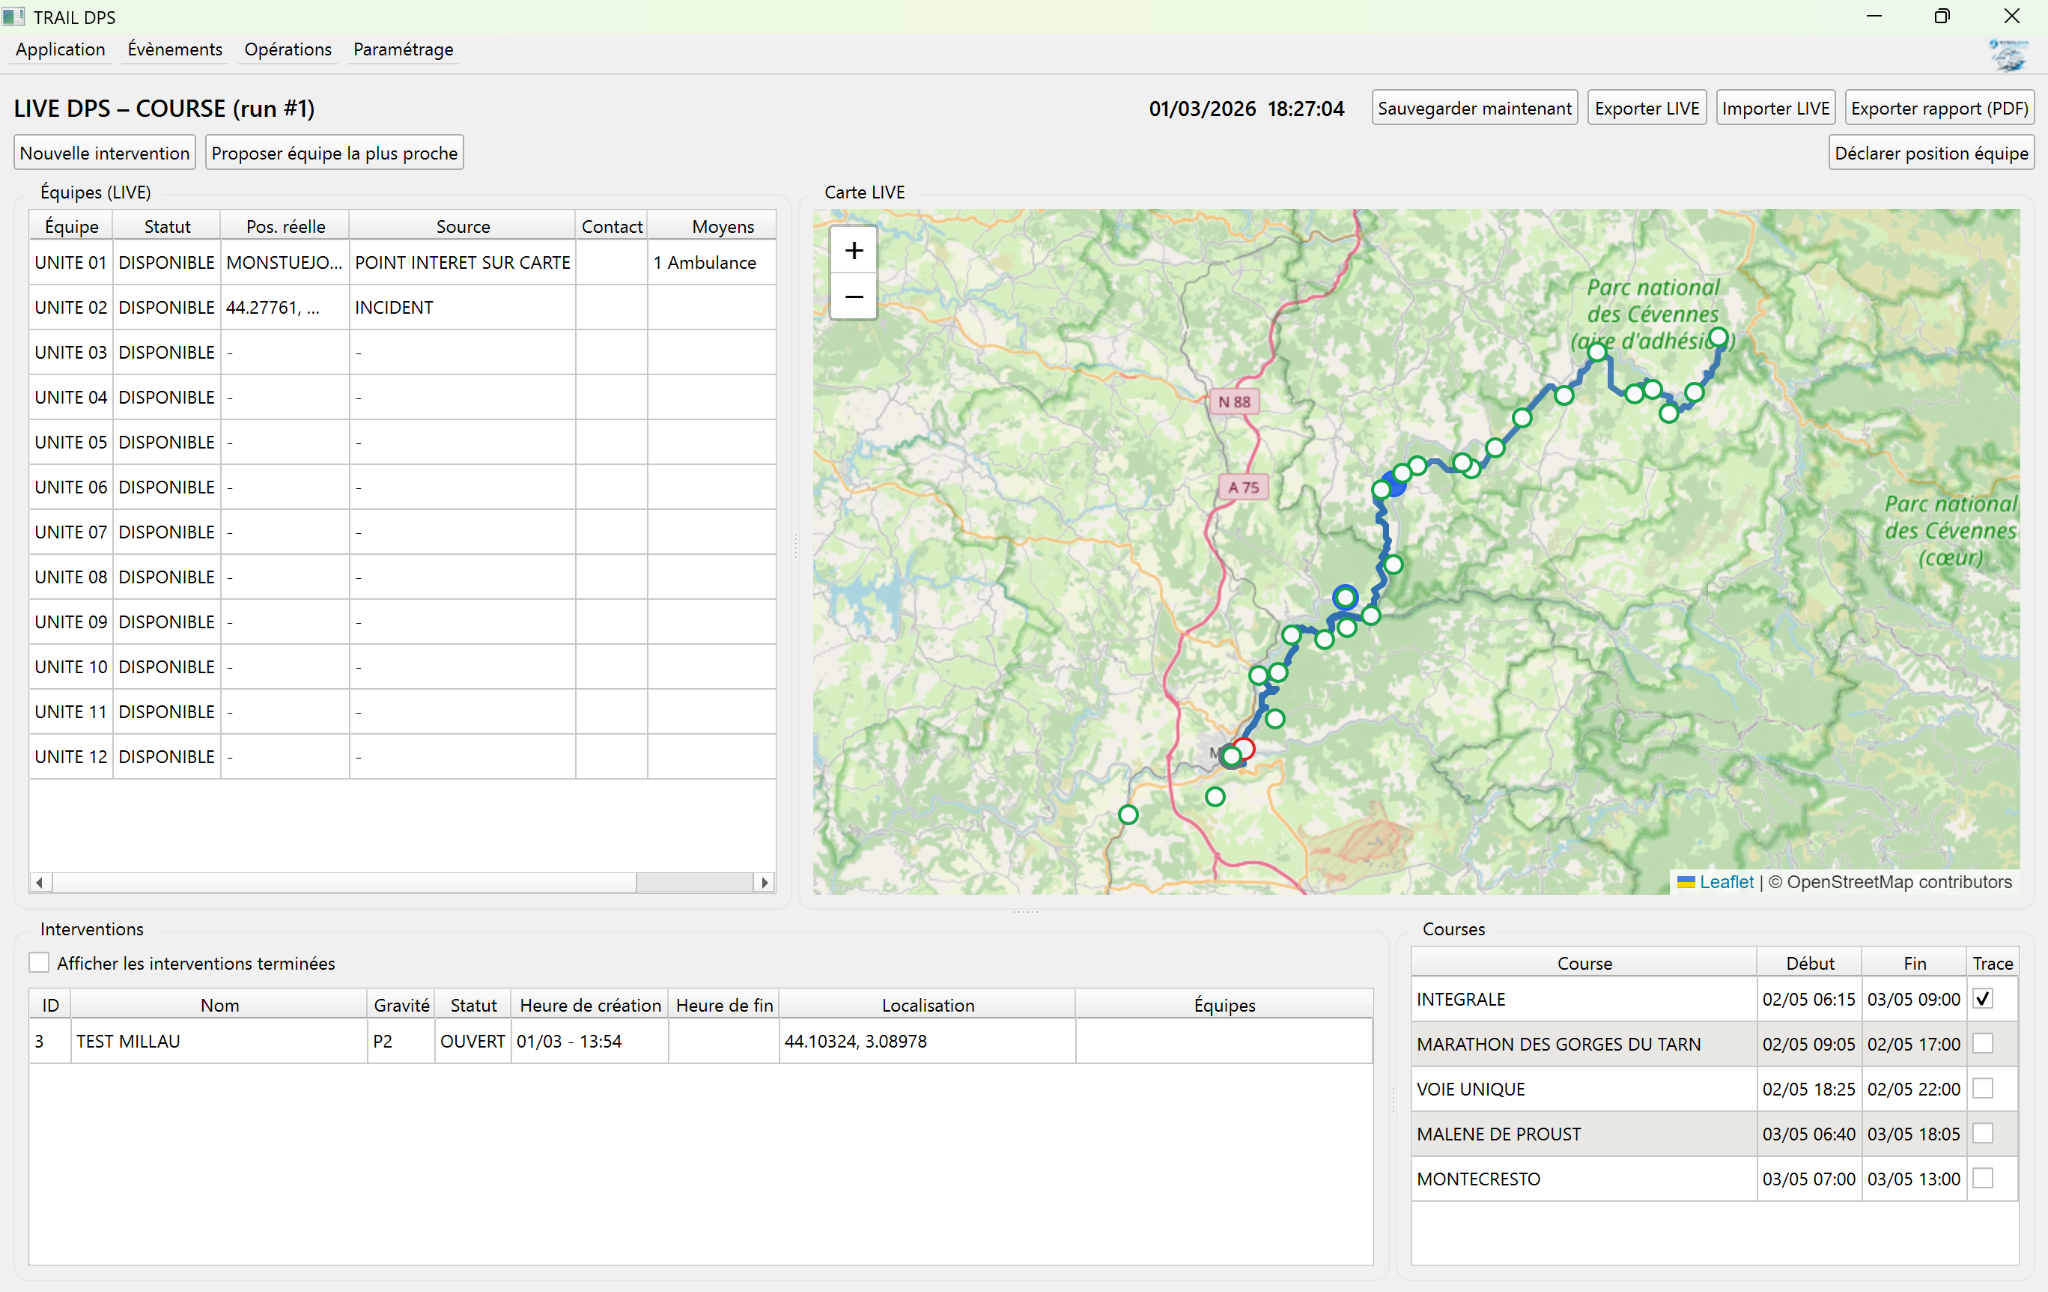Screen dimensions: 2048x1292
Task: Click the app logo in the top-right corner
Action: tap(2008, 54)
